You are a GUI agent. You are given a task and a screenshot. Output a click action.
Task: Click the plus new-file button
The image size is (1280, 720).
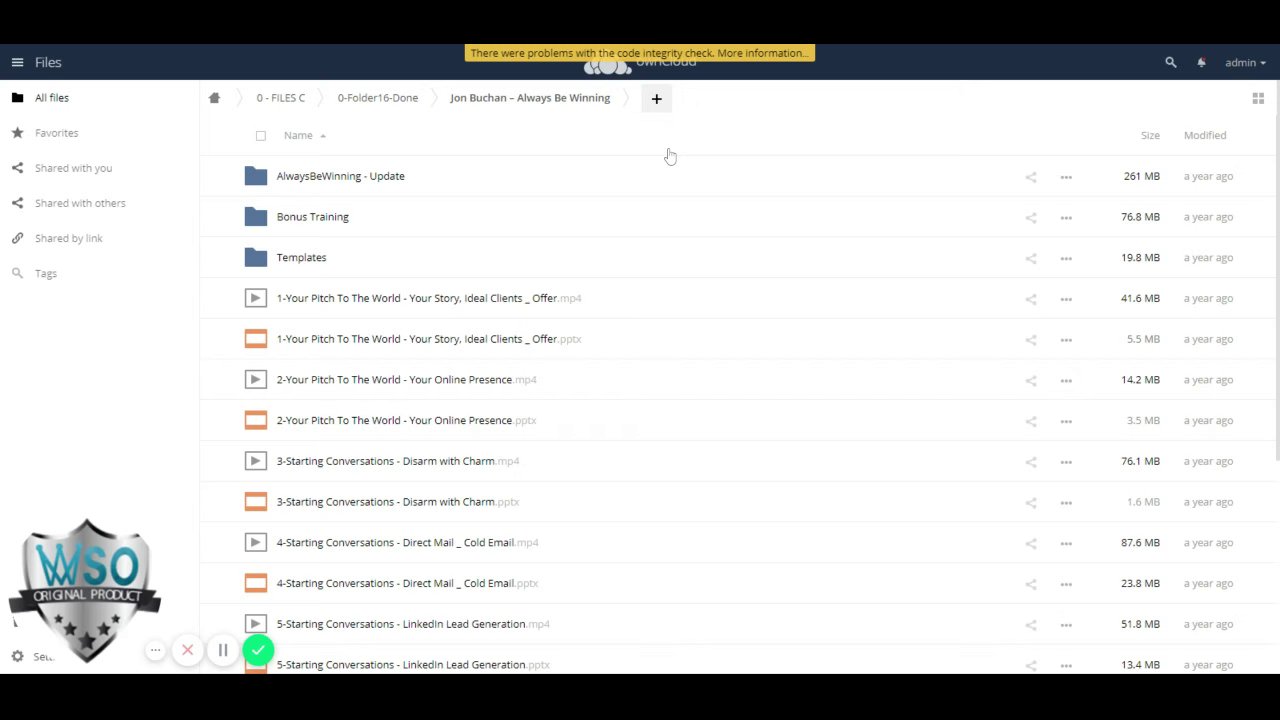[x=657, y=98]
